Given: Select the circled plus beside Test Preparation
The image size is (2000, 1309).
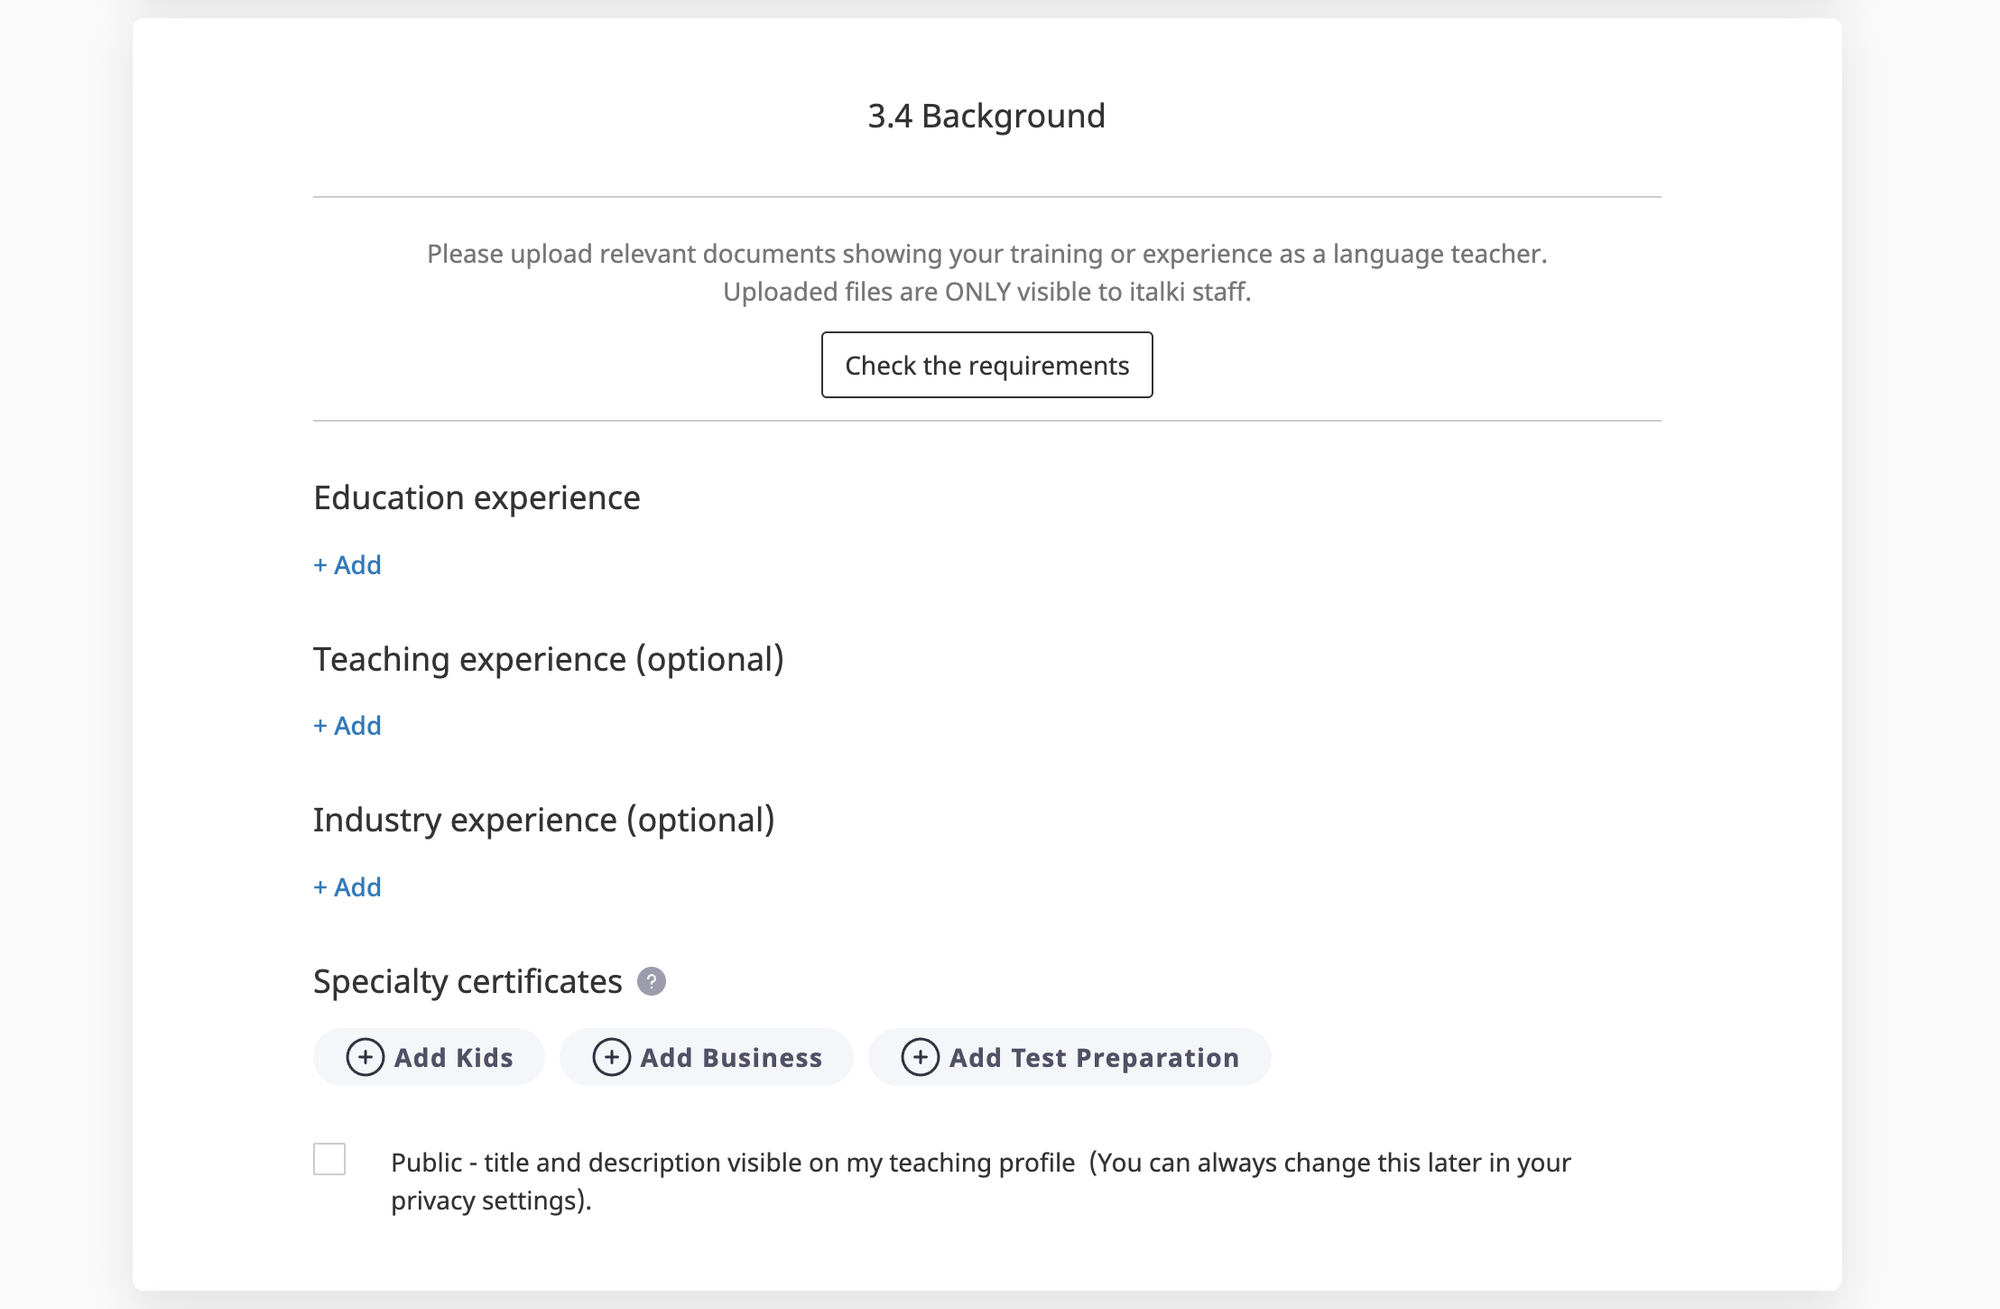Looking at the screenshot, I should click(920, 1057).
